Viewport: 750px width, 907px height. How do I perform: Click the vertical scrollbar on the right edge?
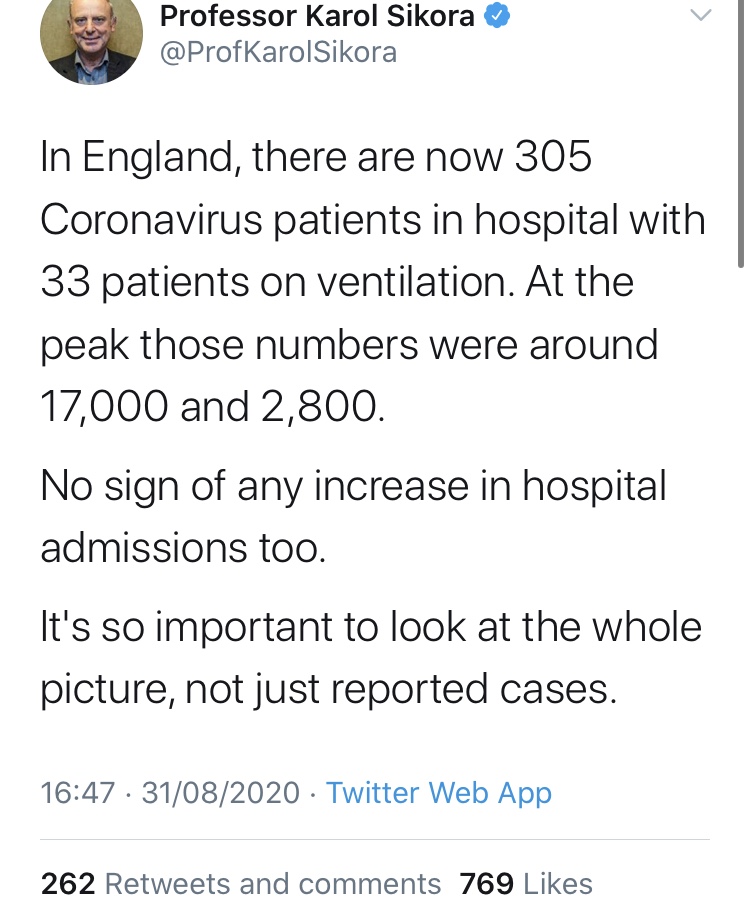click(741, 133)
